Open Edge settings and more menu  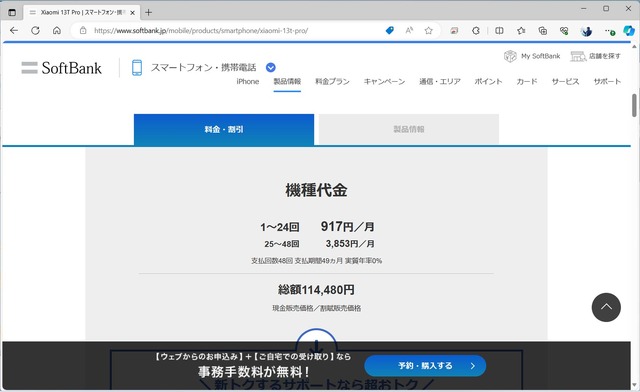(x=609, y=31)
